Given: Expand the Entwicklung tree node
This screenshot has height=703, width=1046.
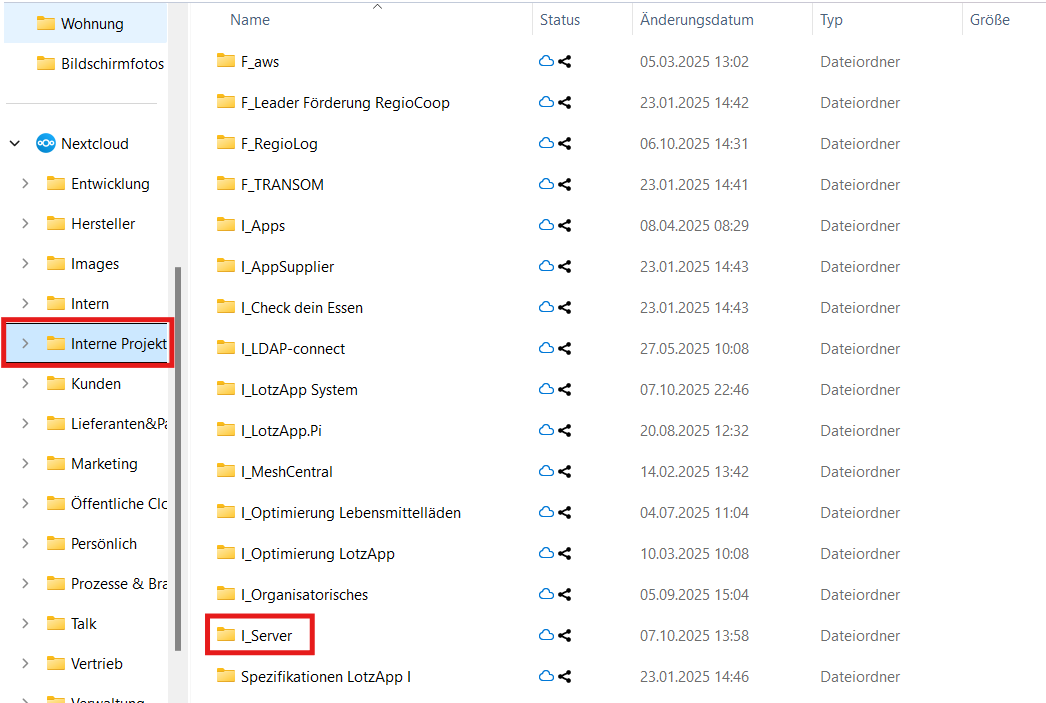Looking at the screenshot, I should 26,184.
